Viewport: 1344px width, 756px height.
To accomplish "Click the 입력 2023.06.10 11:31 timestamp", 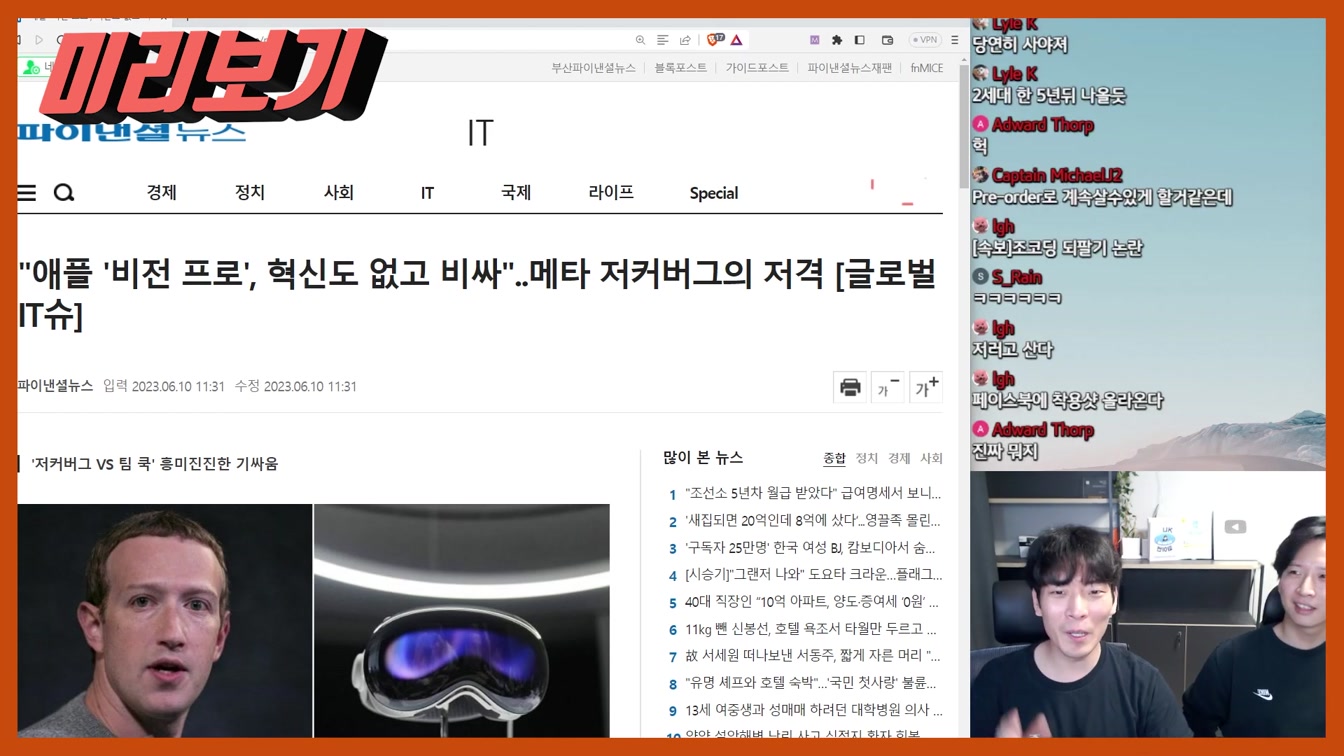I will 164,386.
